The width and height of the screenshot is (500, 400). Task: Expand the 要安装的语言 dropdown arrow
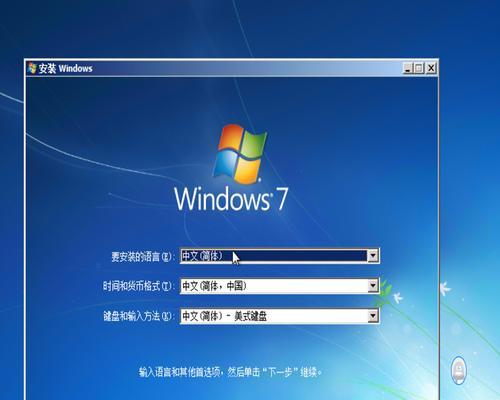373,256
